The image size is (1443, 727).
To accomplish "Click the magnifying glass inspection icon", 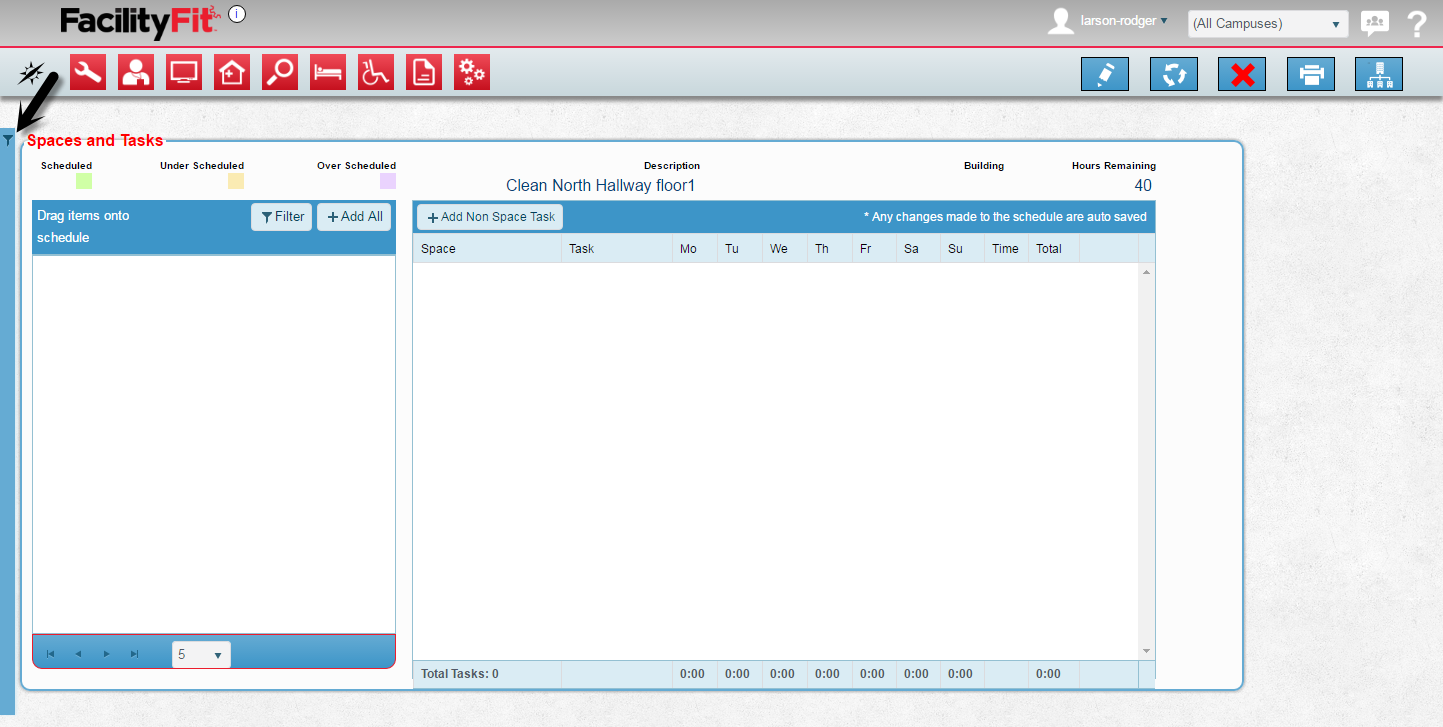I will pos(280,73).
